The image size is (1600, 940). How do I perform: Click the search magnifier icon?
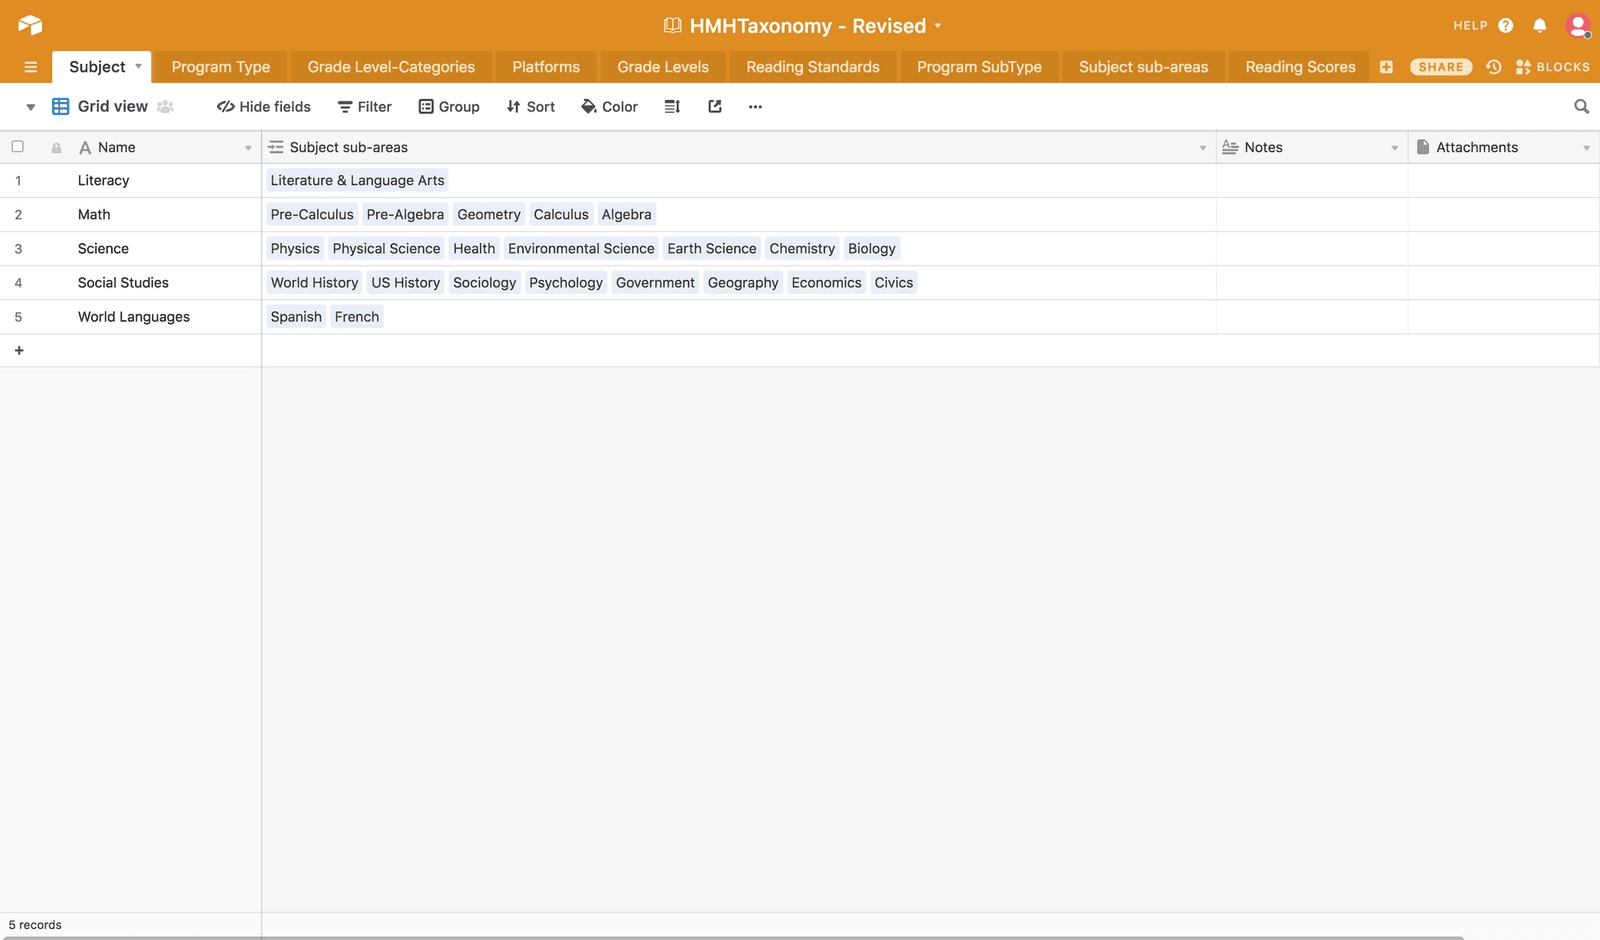(1582, 107)
